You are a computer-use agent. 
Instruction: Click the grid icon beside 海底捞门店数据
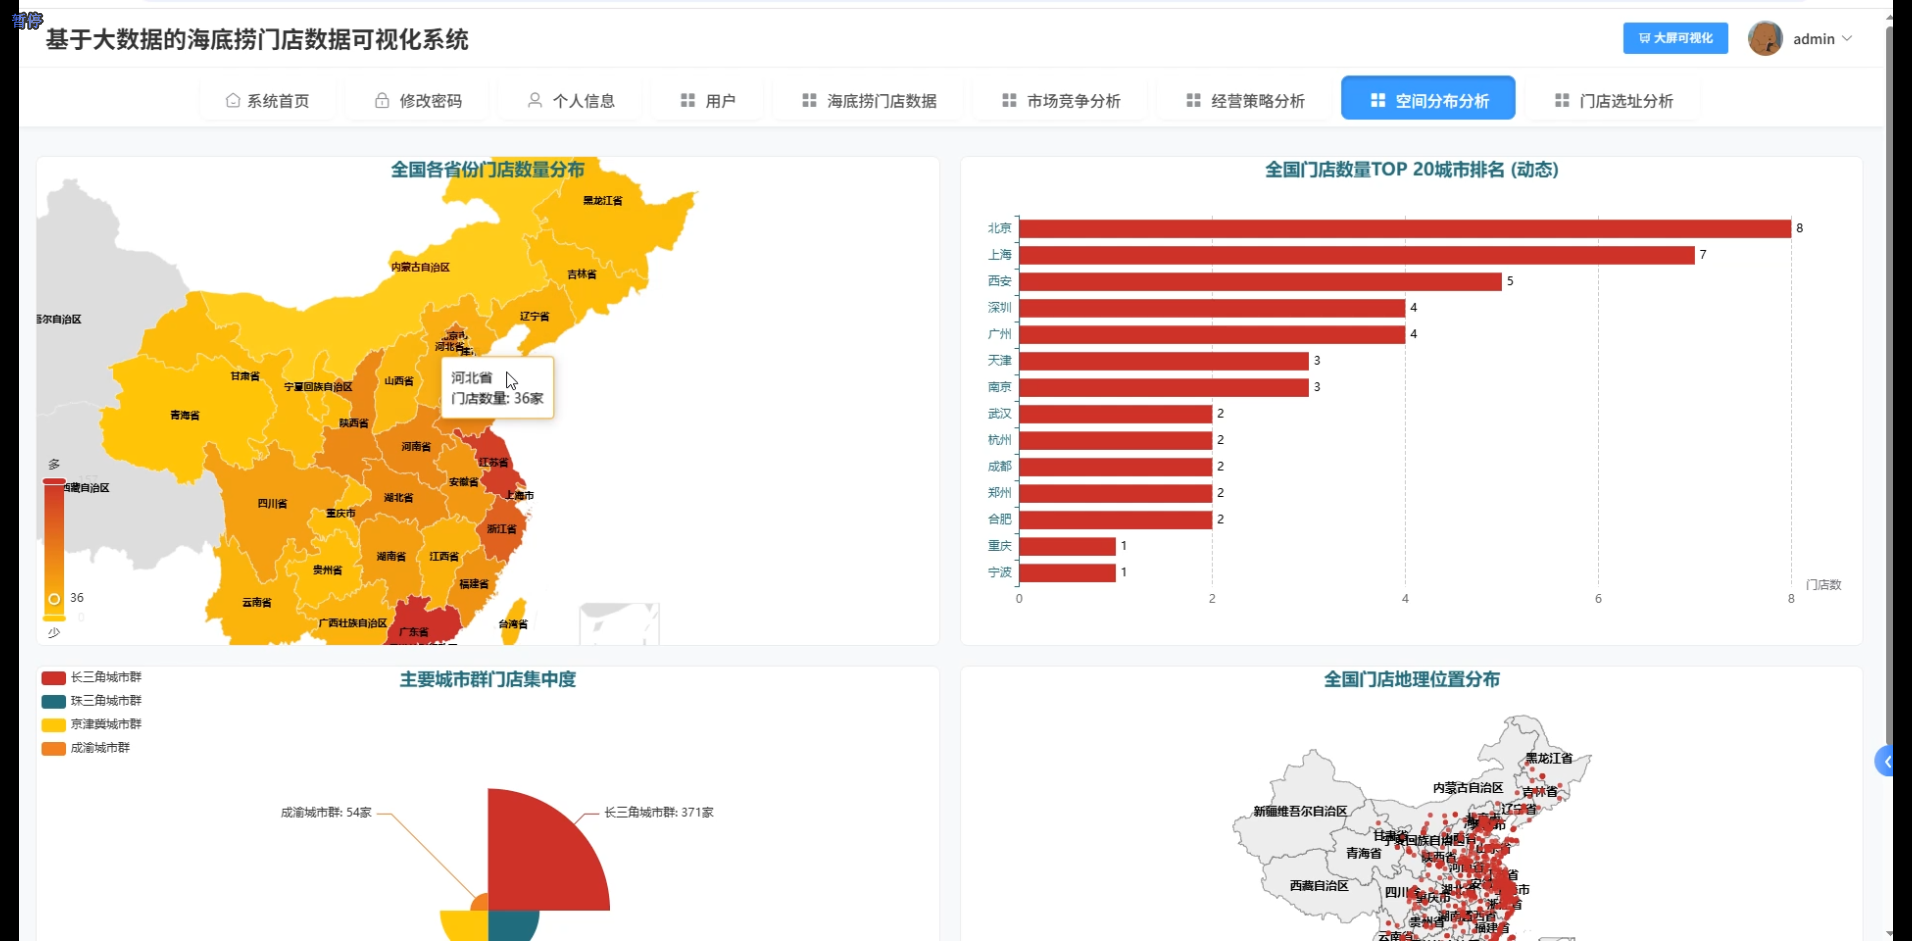(809, 100)
